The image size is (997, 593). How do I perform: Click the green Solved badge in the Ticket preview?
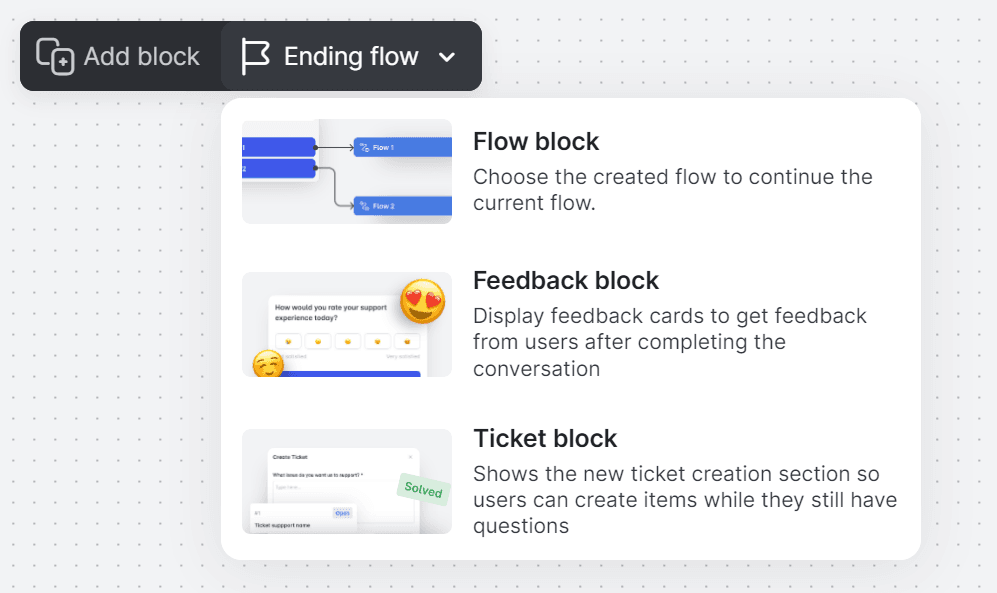tap(423, 489)
